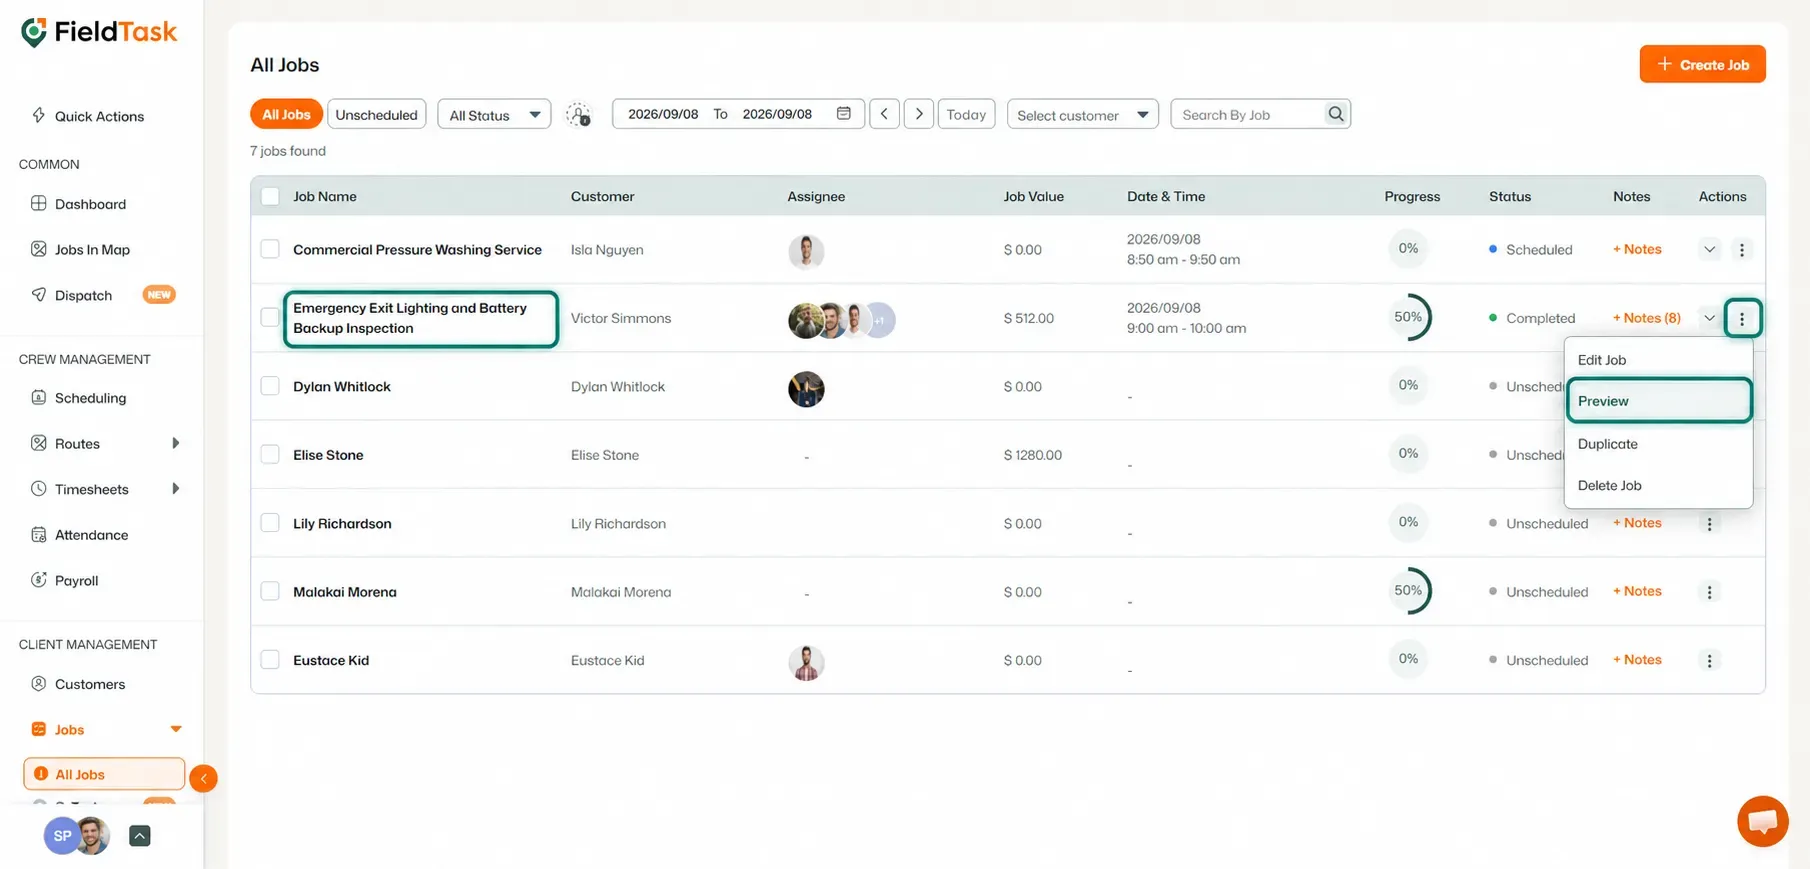Open the Select customer dropdown
Viewport: 1810px width, 869px height.
pos(1083,115)
